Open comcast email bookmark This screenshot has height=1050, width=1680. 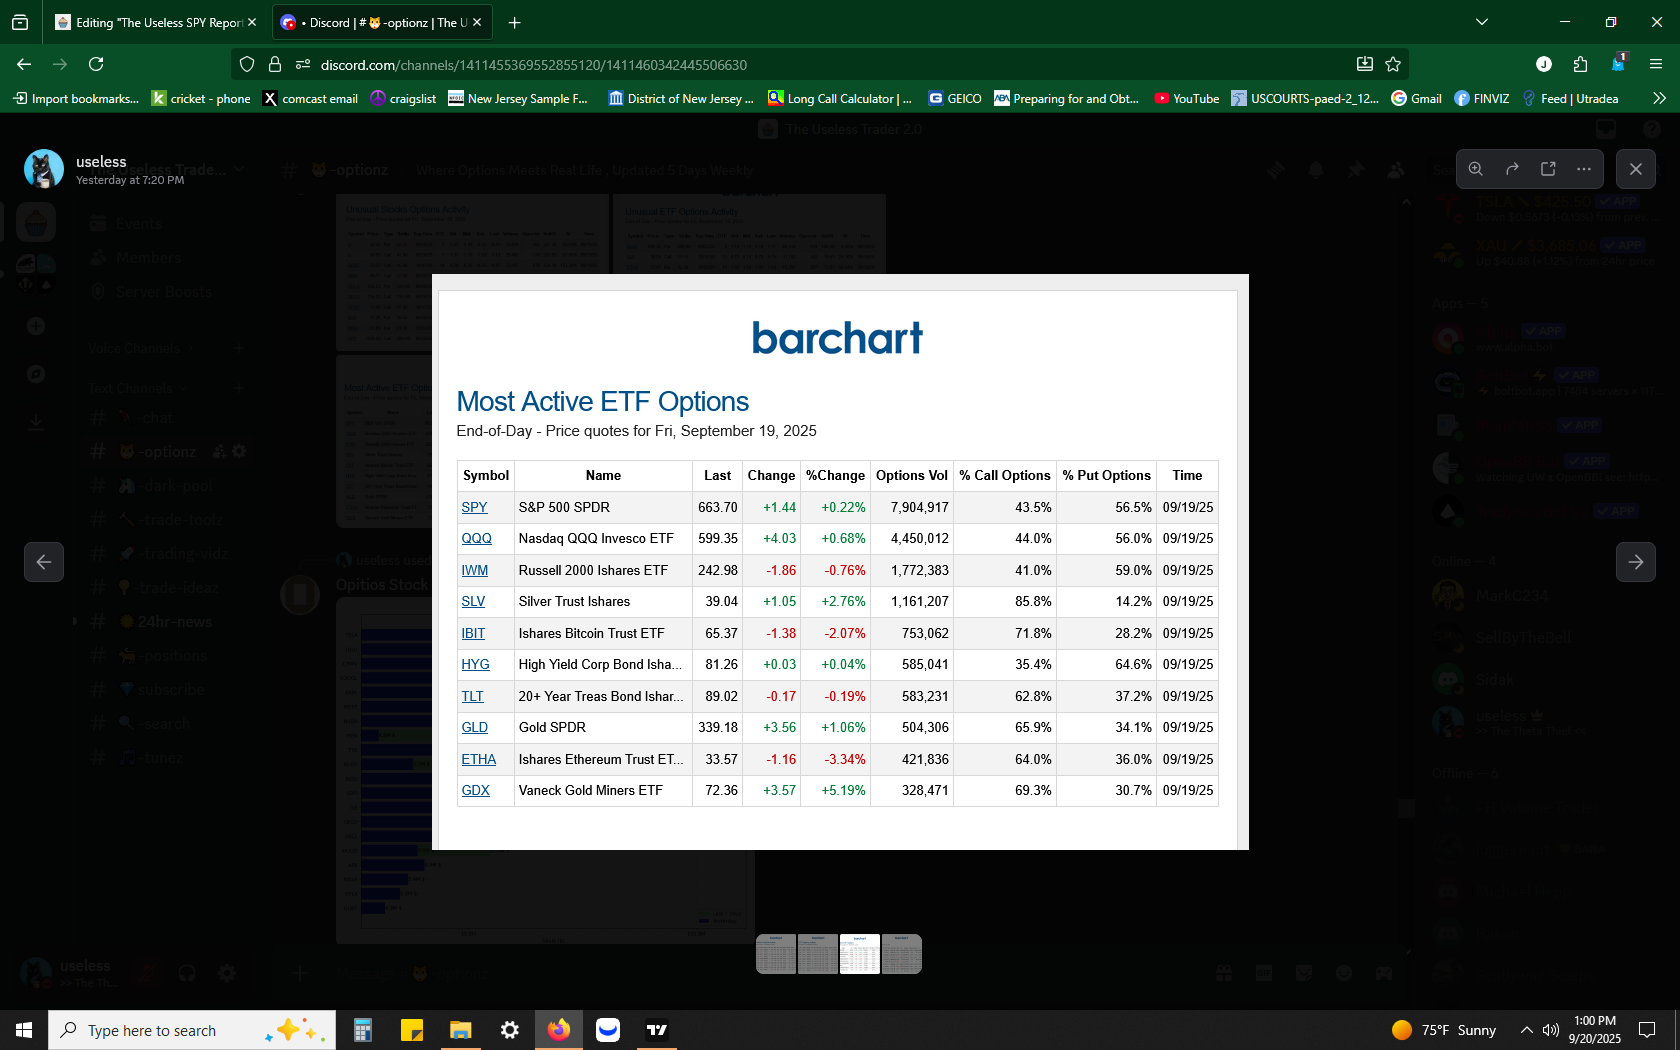(x=310, y=98)
